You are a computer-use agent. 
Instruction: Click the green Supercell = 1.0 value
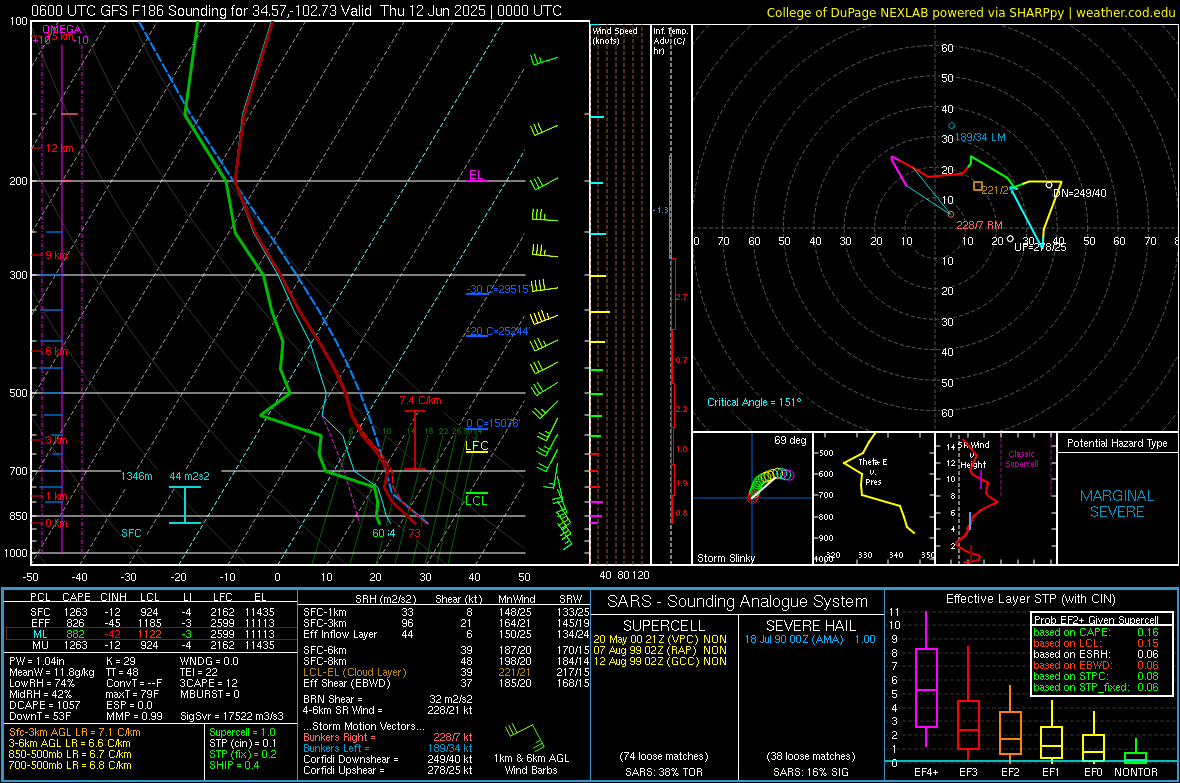coord(242,733)
